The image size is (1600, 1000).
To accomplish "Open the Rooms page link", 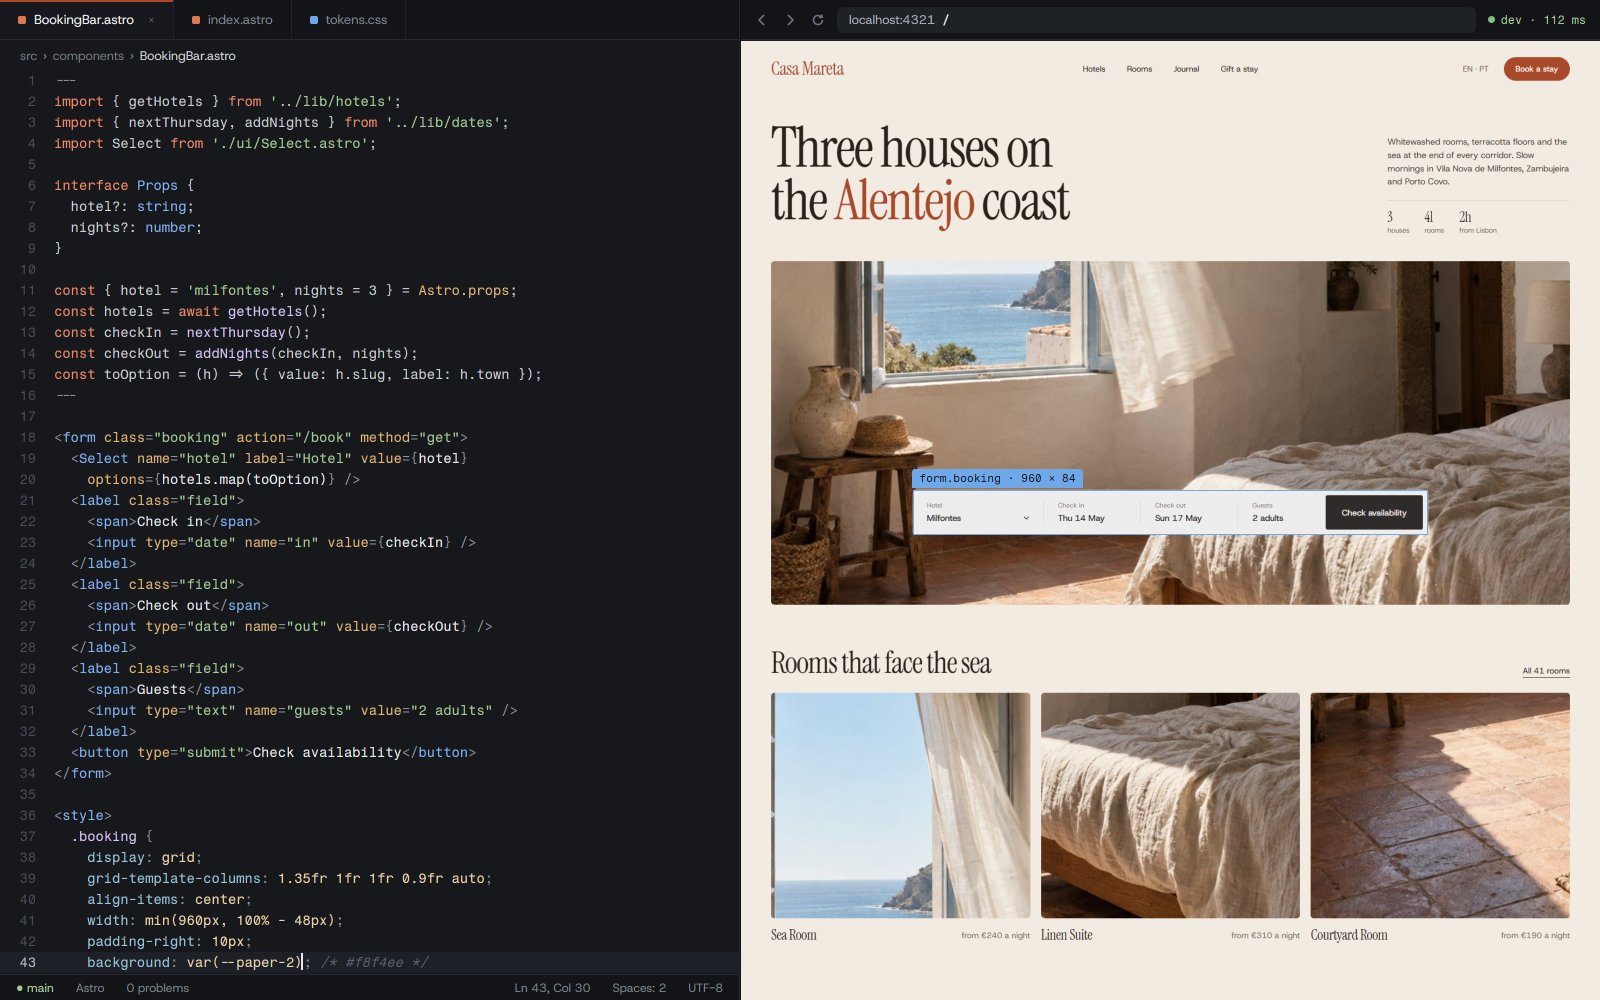I will (x=1139, y=69).
